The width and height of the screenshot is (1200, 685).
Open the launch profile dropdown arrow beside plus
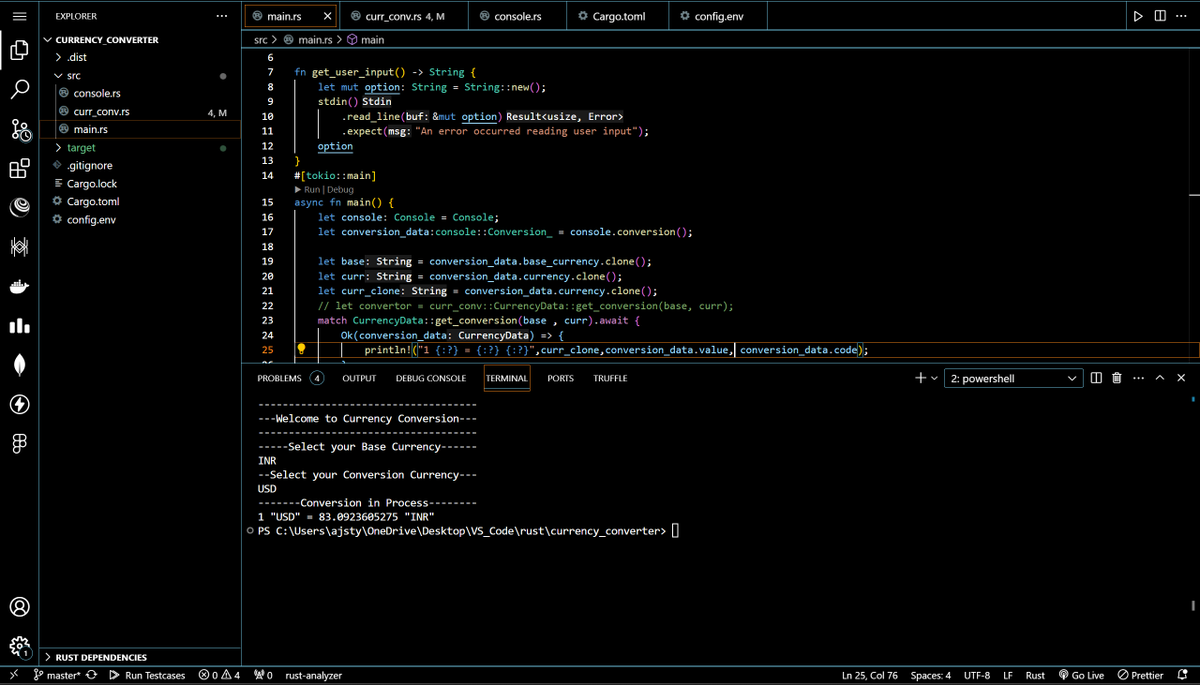(x=934, y=378)
